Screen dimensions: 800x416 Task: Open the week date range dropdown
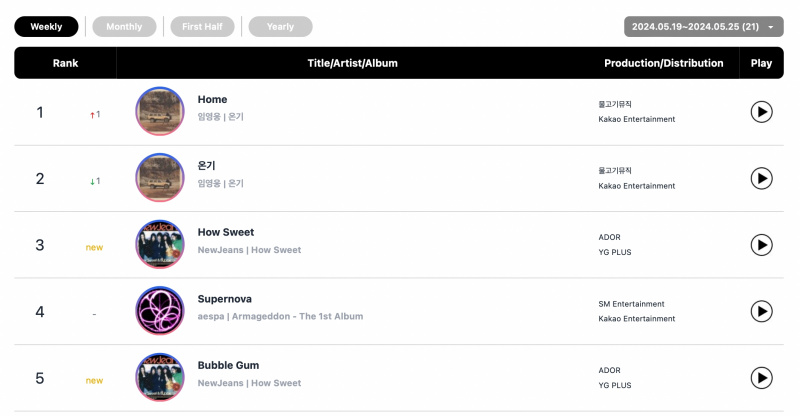704,27
